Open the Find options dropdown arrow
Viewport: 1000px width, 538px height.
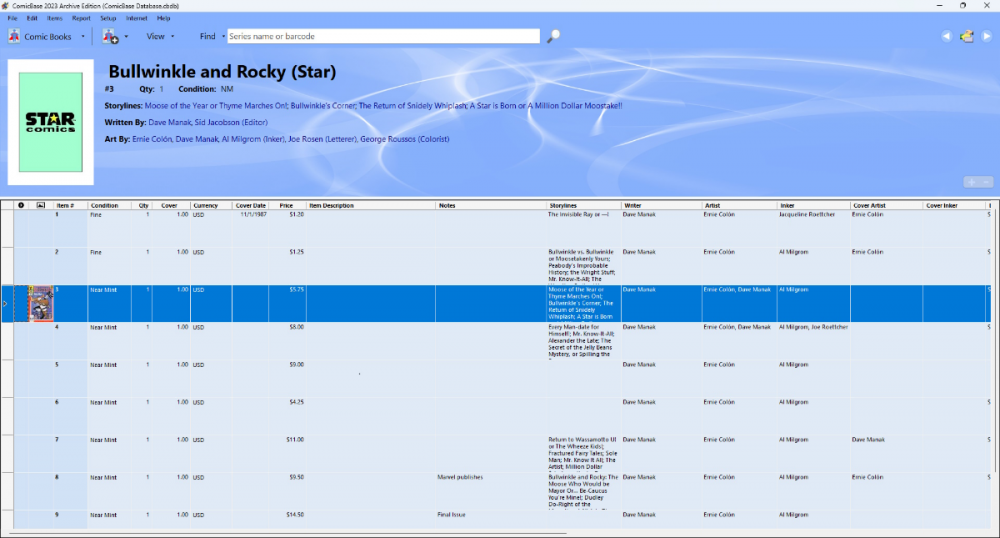[x=223, y=36]
